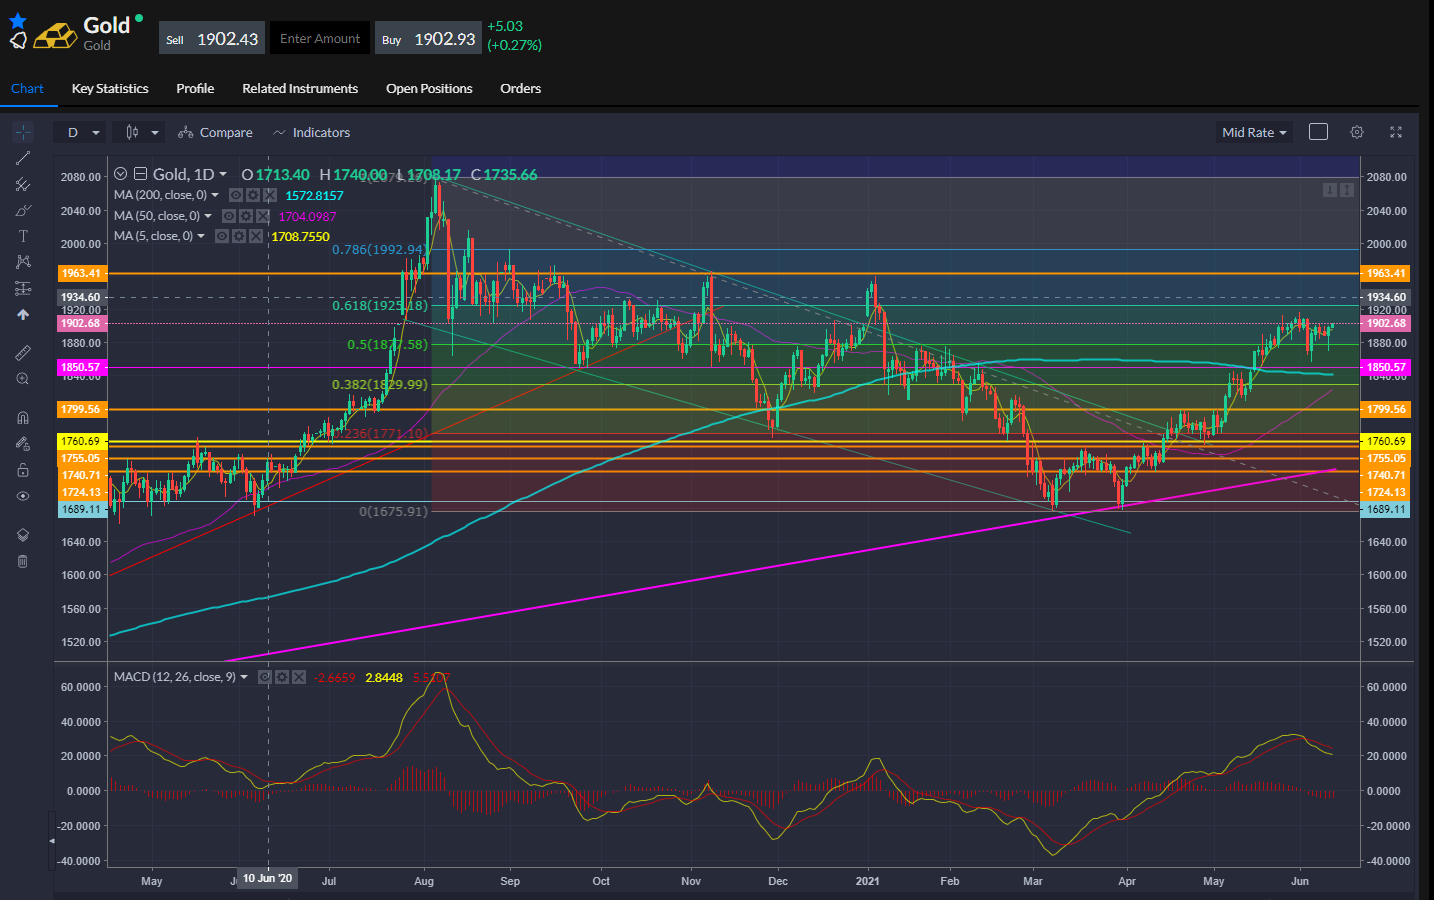Open the candlestick chart type dropdown
The height and width of the screenshot is (900, 1434).
(x=142, y=132)
